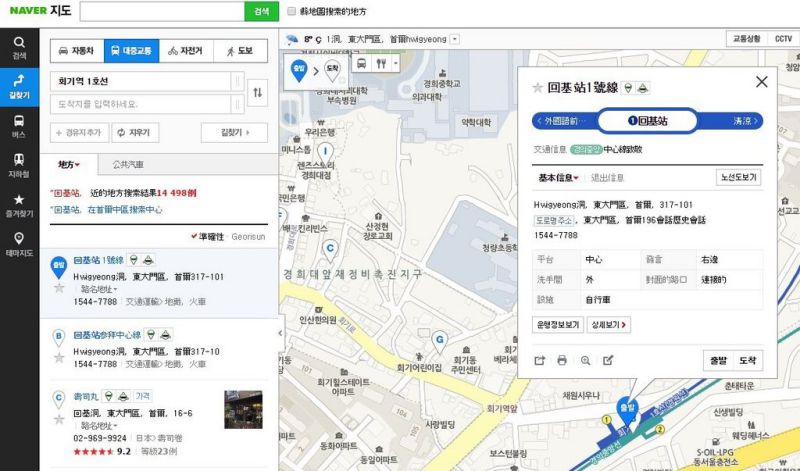Open the 지하철 subway sidebar item

coord(19,166)
